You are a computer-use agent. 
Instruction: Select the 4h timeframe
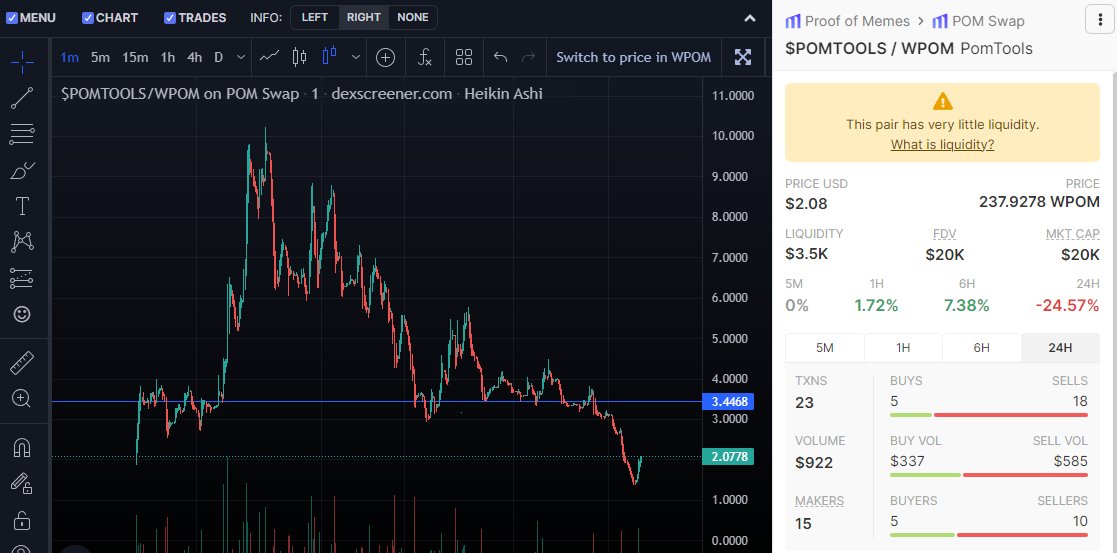click(194, 57)
